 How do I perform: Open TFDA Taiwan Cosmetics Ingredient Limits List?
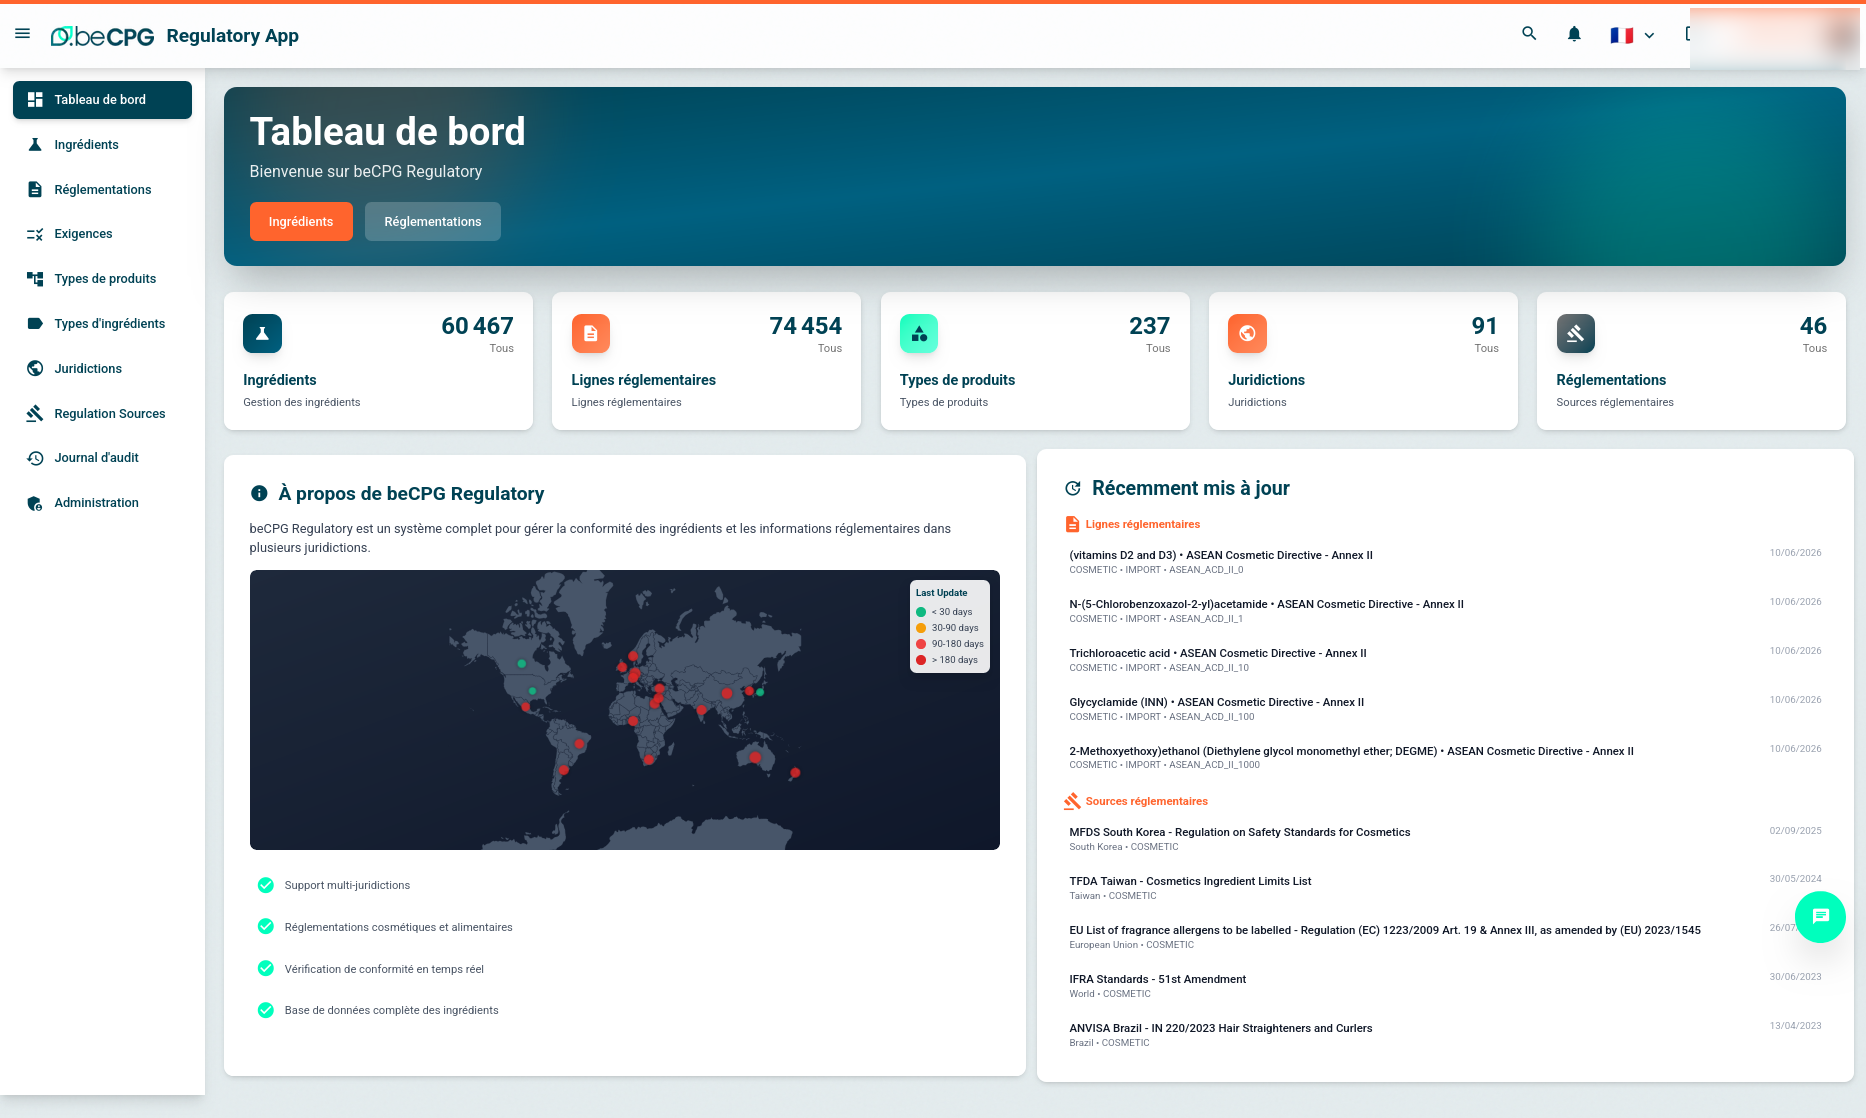[x=1445, y=888]
